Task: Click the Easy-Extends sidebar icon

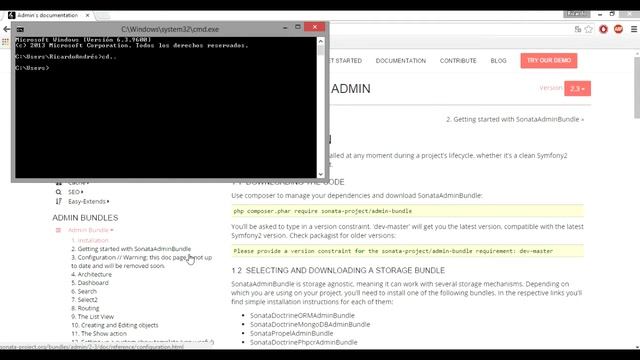Action: point(58,201)
